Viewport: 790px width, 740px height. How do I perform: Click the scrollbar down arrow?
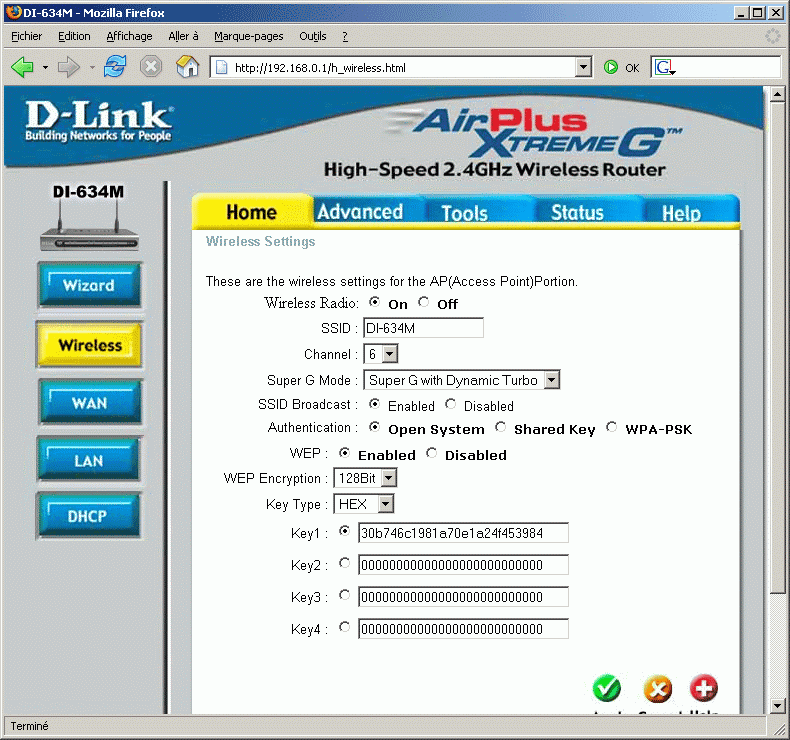tap(777, 706)
